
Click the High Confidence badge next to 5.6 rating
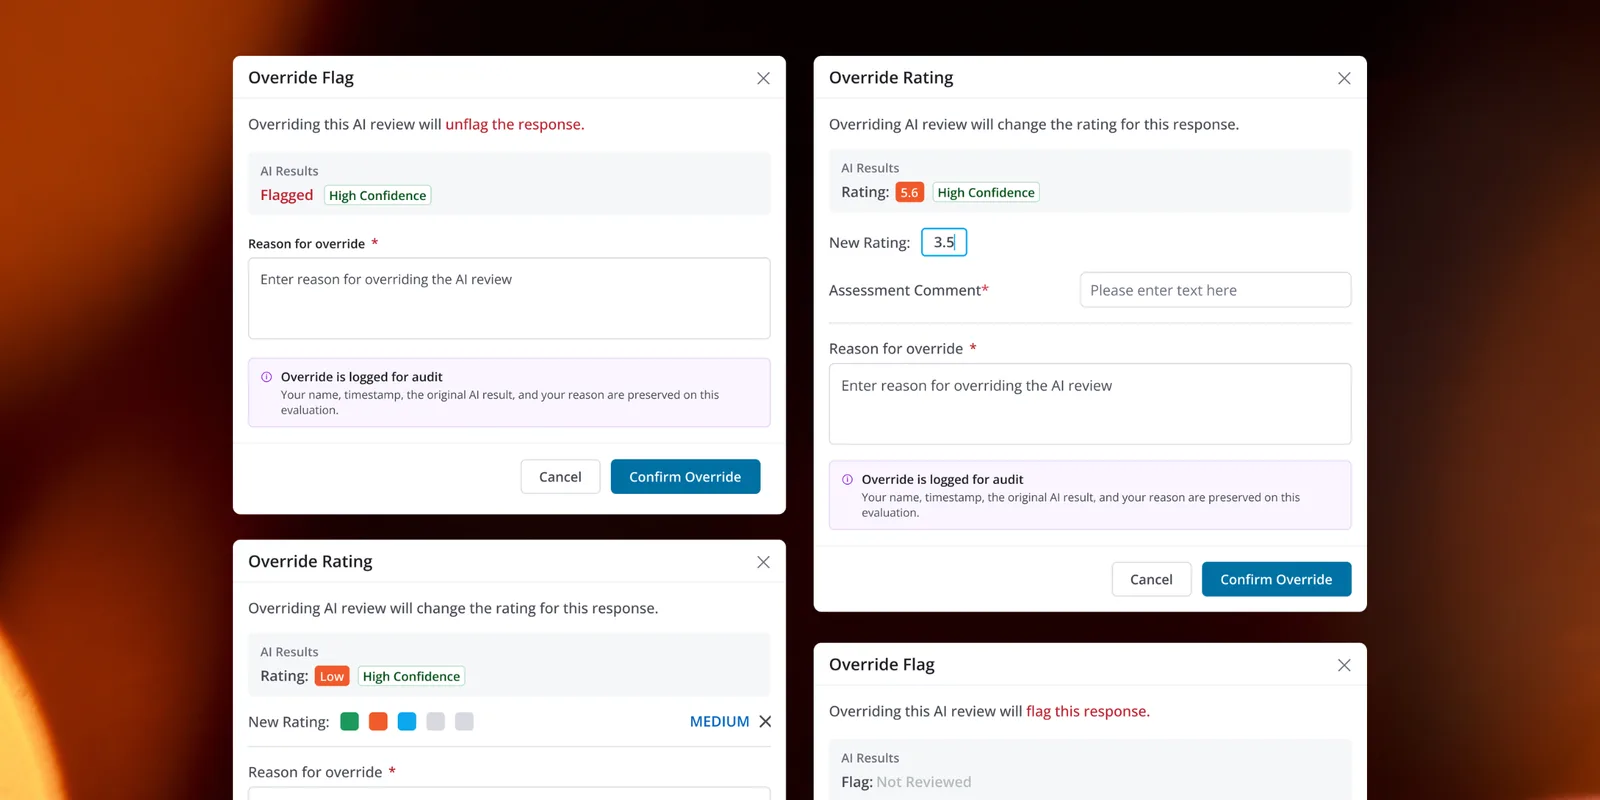(986, 192)
